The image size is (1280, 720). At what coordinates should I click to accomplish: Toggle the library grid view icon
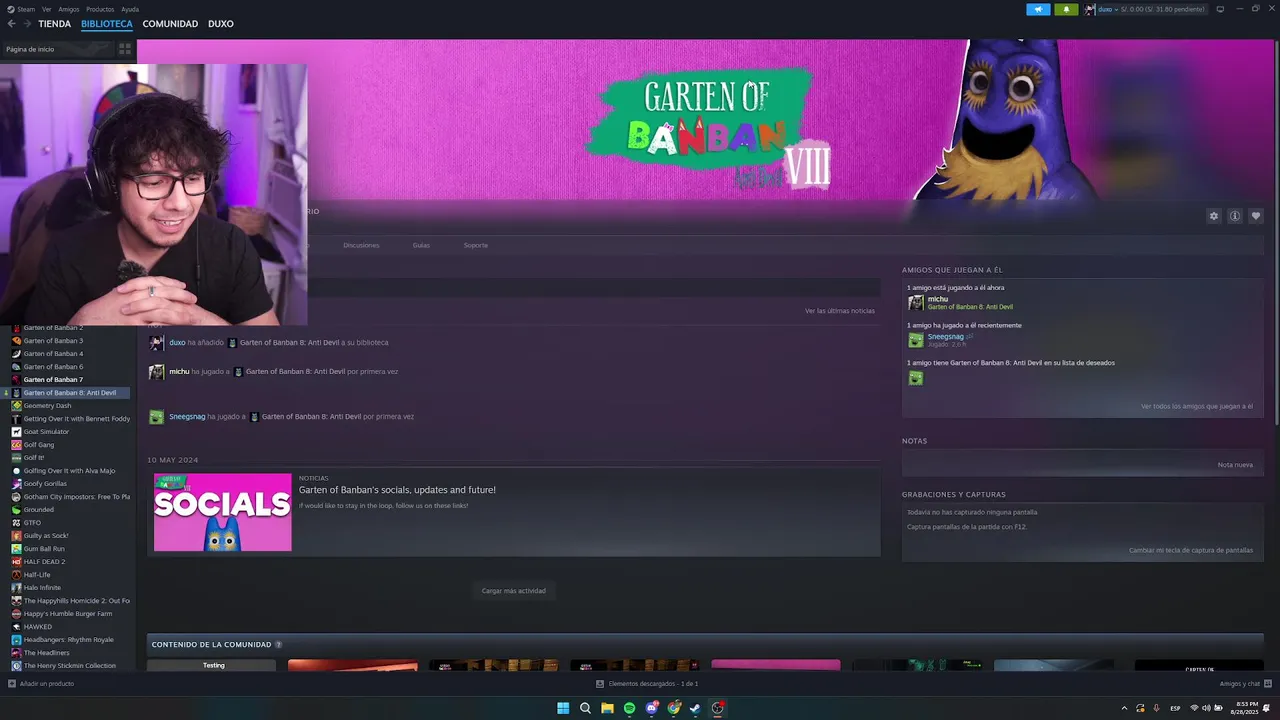point(125,48)
